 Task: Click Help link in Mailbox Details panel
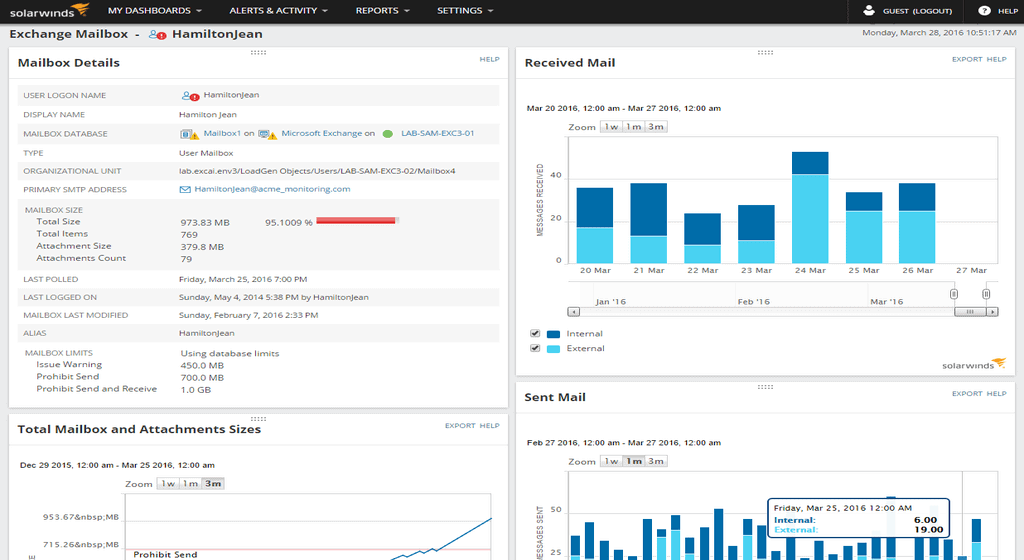489,59
